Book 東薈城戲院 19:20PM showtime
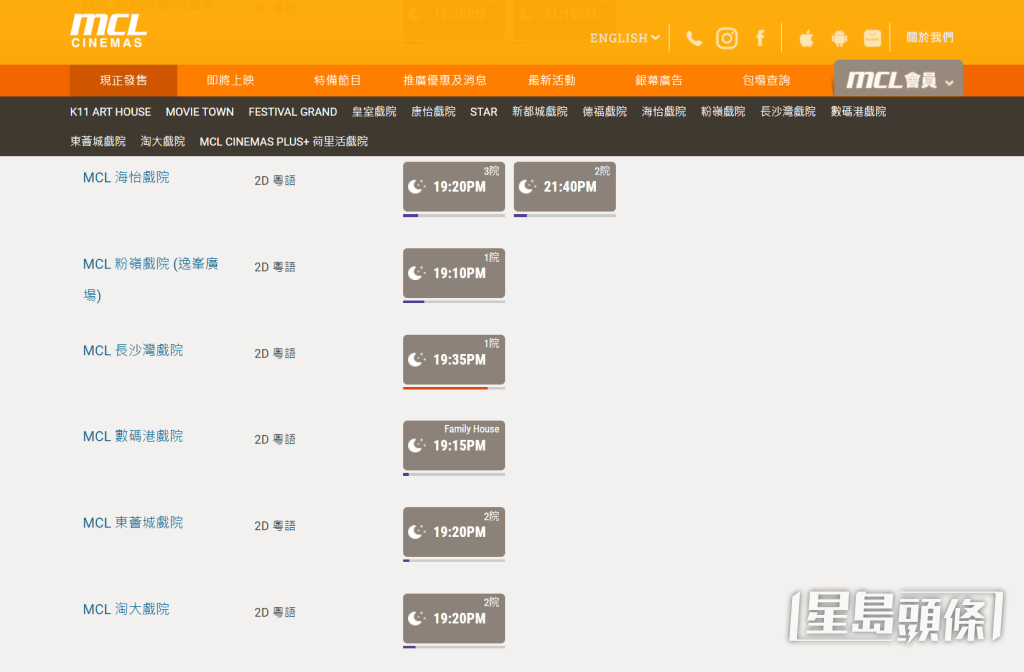The image size is (1024, 672). pyautogui.click(x=454, y=532)
